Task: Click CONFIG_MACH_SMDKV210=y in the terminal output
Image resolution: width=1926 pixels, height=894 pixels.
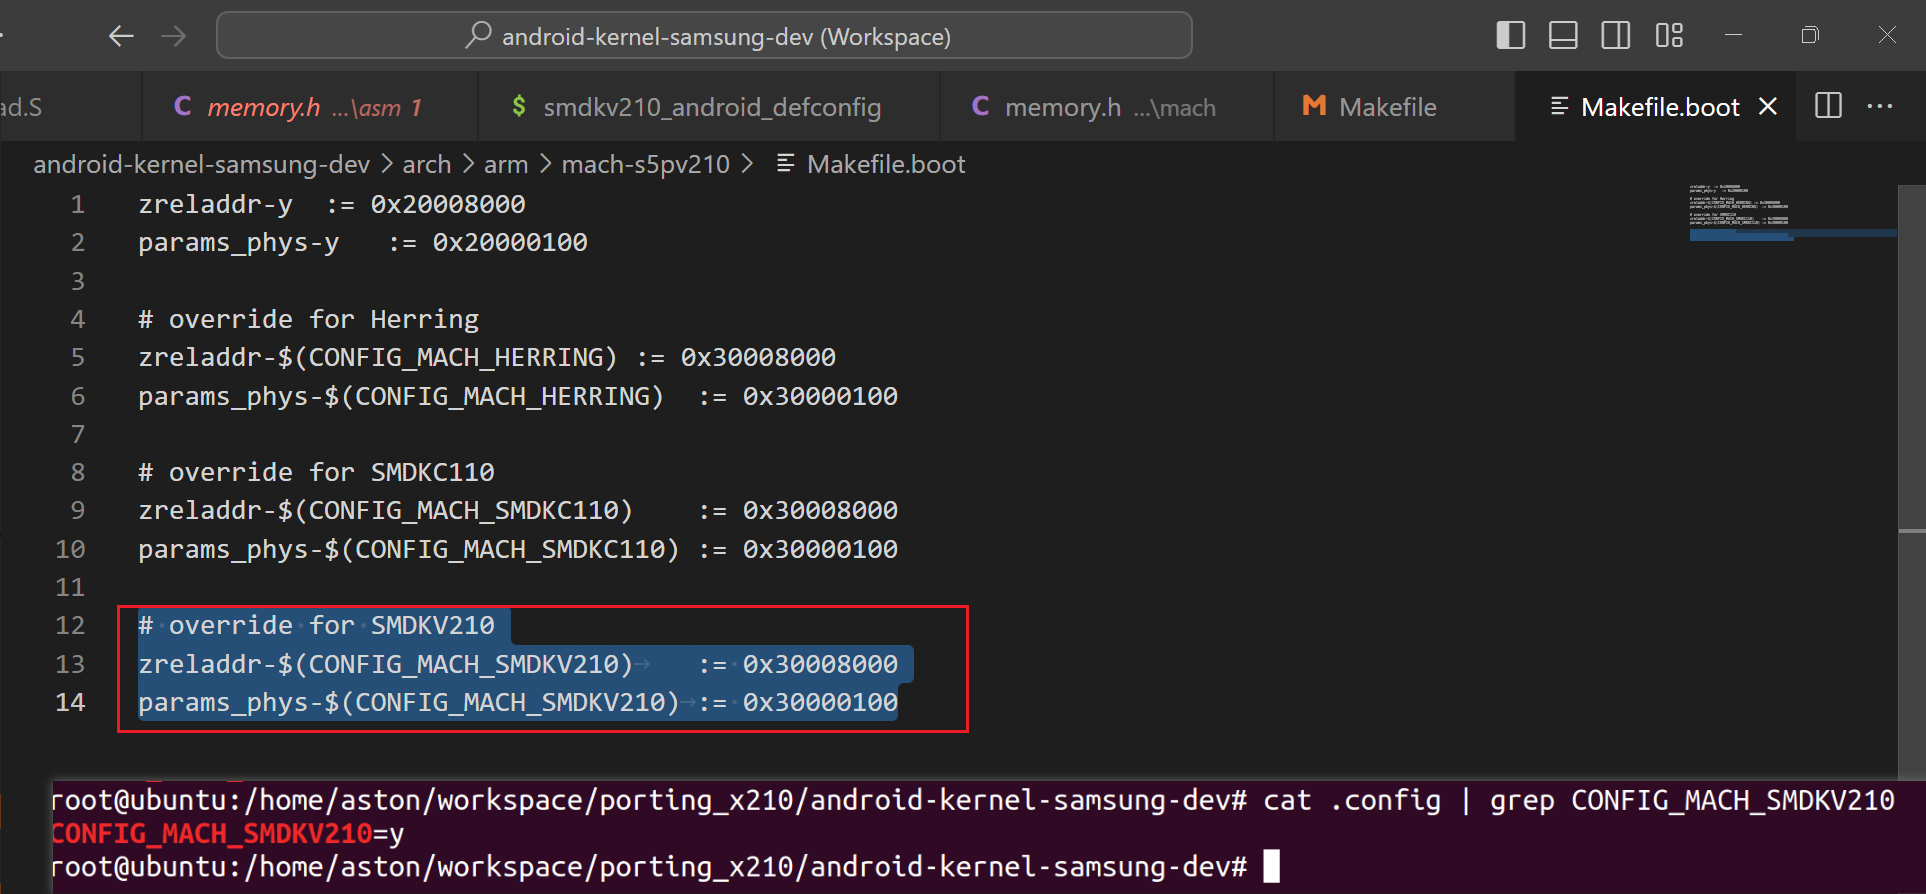Action: click(x=228, y=833)
